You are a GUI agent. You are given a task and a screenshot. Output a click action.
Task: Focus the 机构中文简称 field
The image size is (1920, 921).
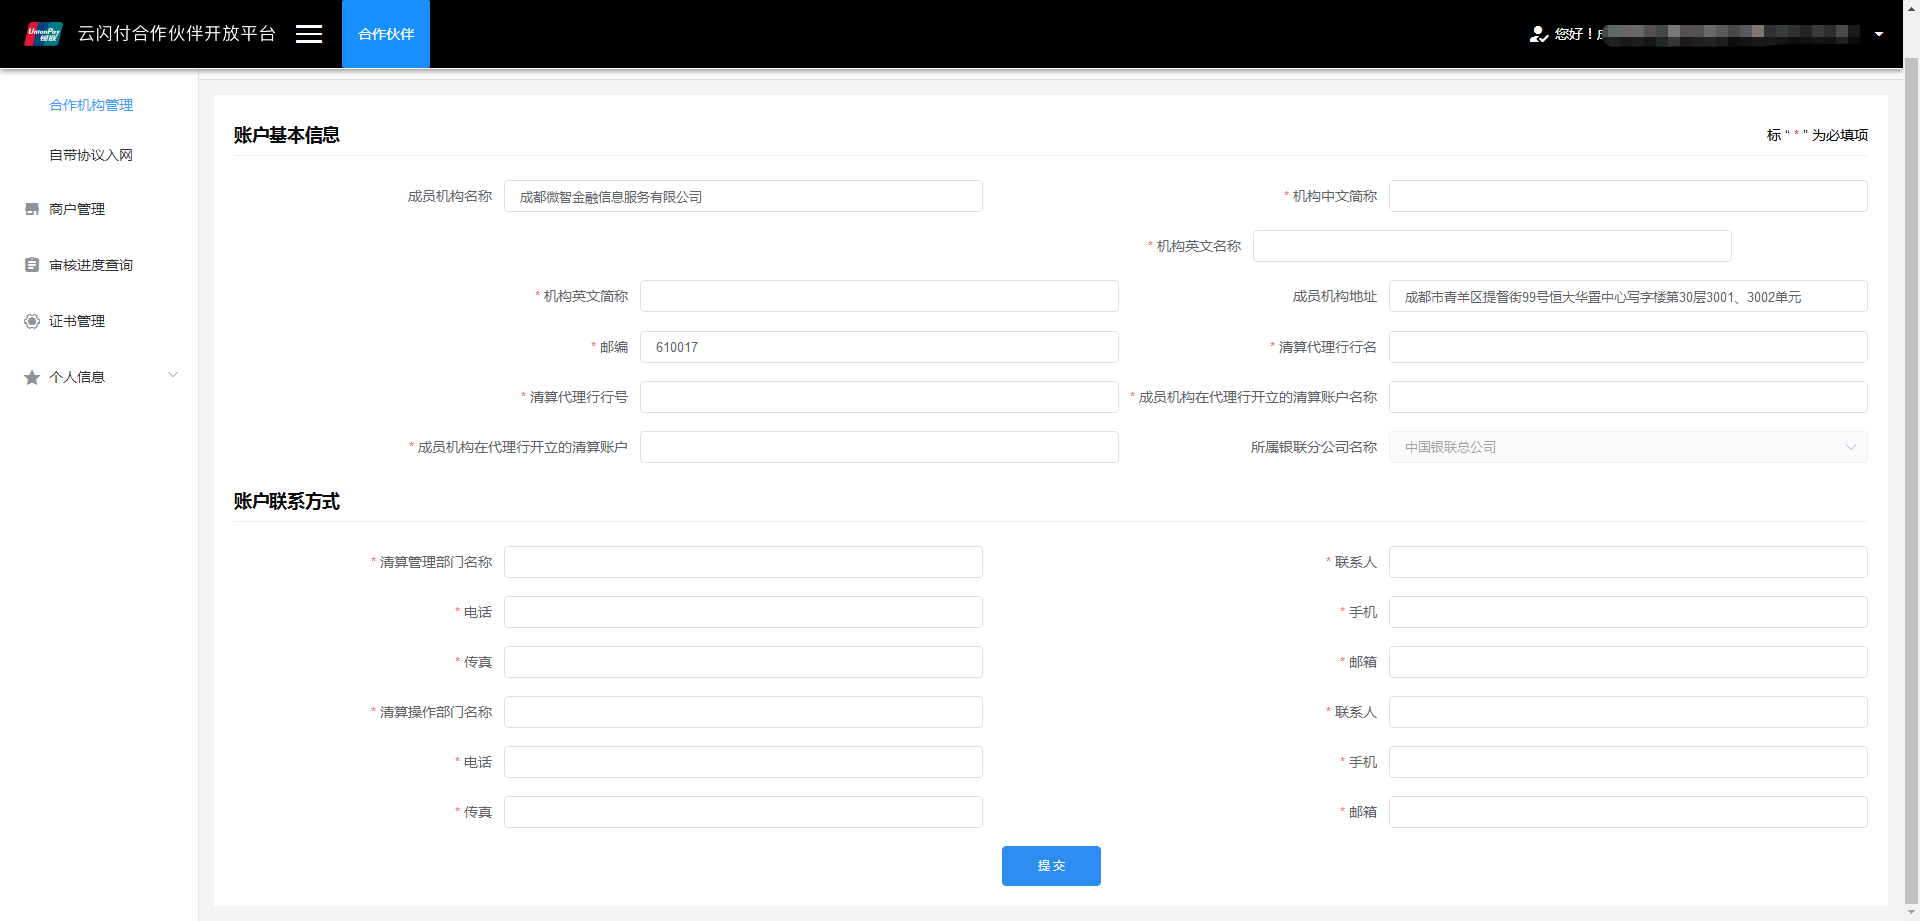[1628, 196]
